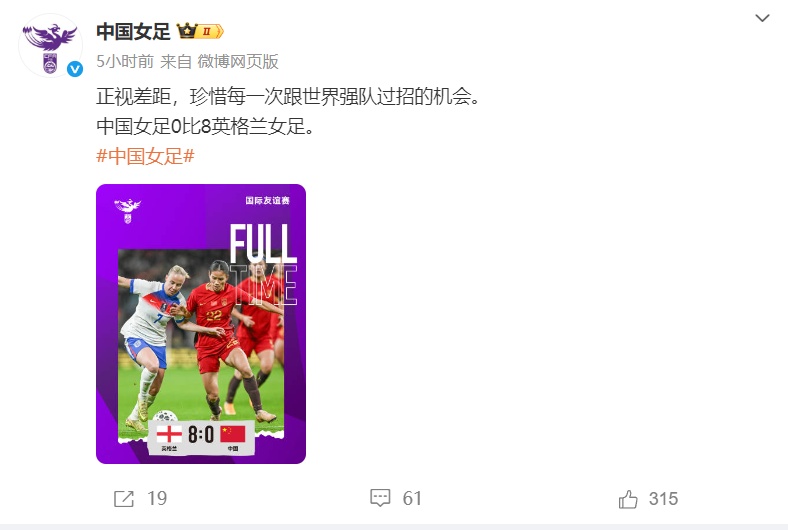Click the comment count 61
This screenshot has width=788, height=530.
tap(412, 498)
